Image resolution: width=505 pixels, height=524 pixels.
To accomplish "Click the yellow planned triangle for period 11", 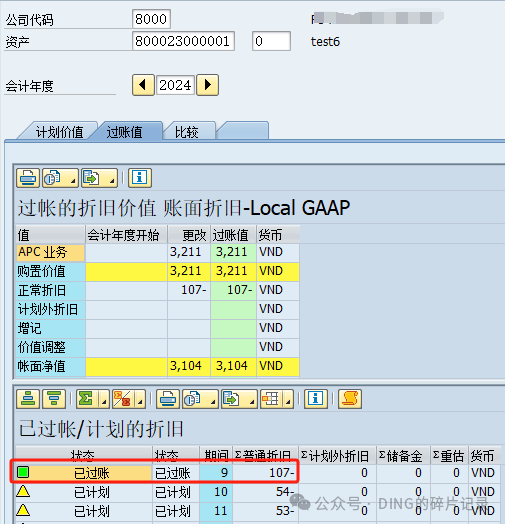I will coord(23,510).
